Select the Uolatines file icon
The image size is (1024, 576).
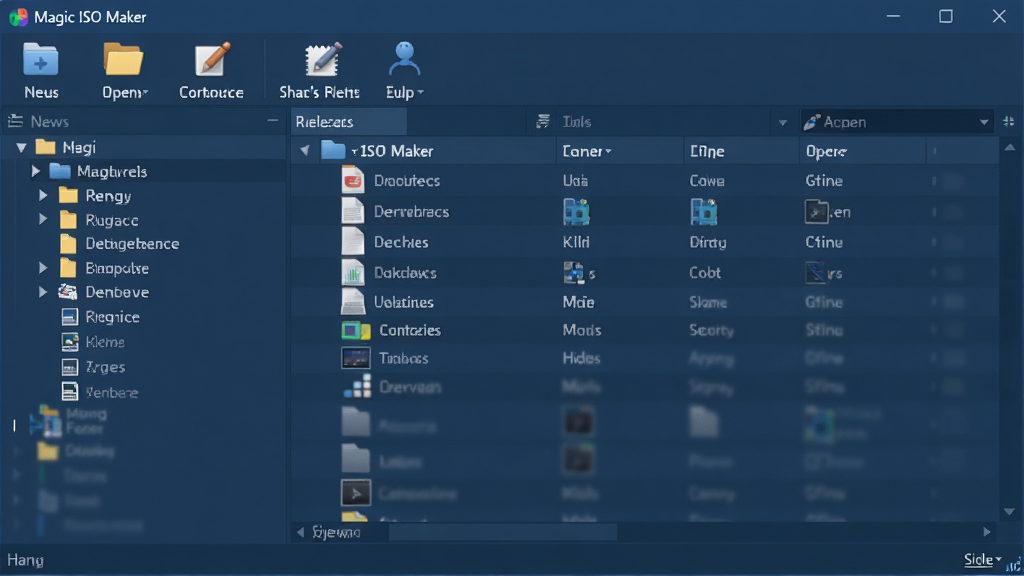353,302
